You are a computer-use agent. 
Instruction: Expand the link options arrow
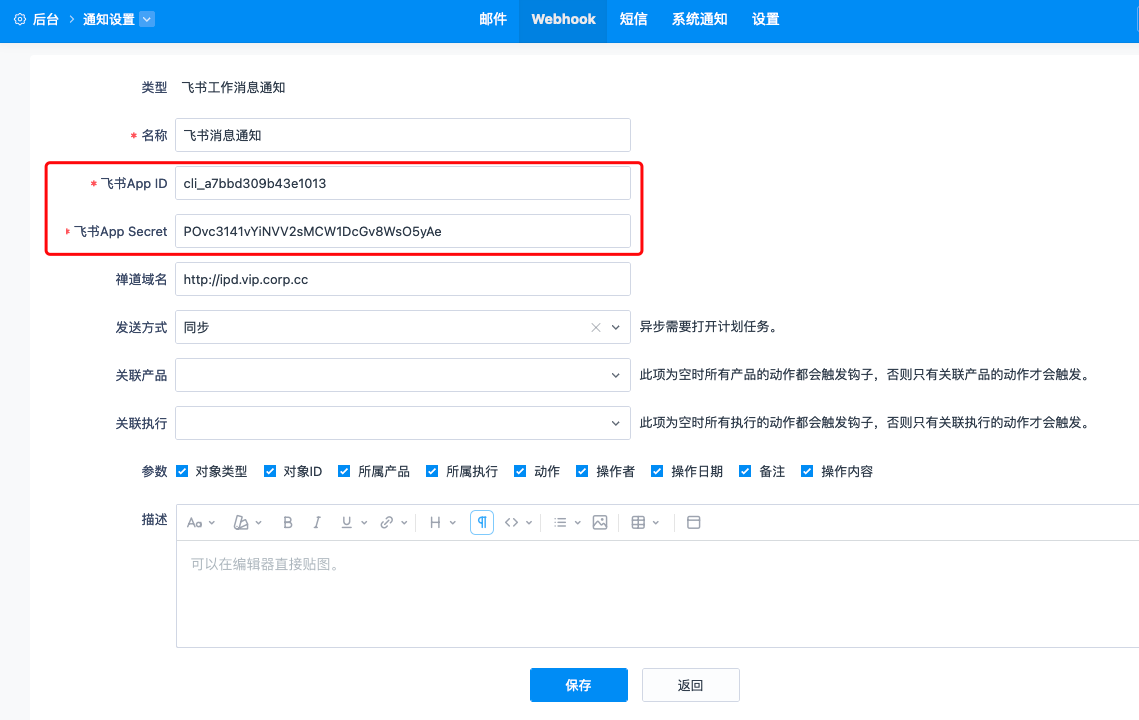click(404, 522)
